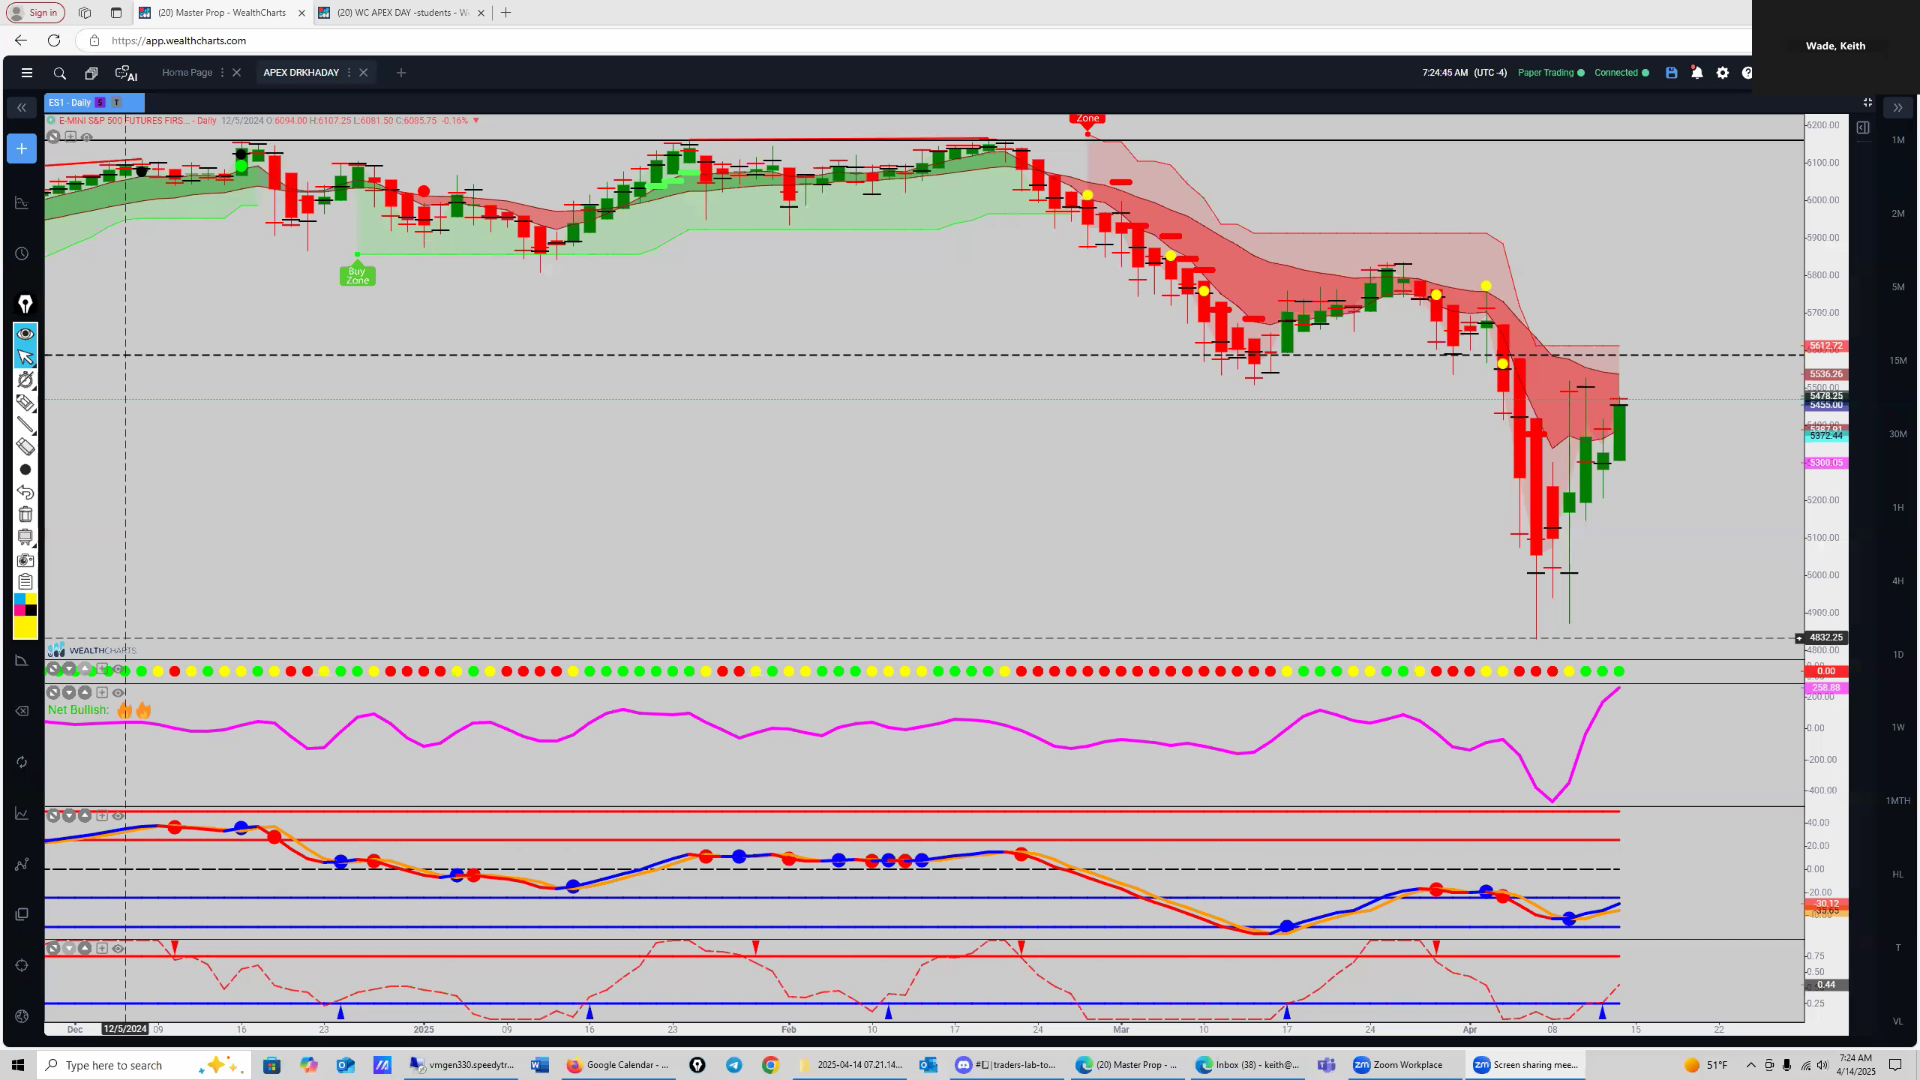This screenshot has width=1920, height=1080.
Task: Open the notifications bell
Action: coord(1697,73)
